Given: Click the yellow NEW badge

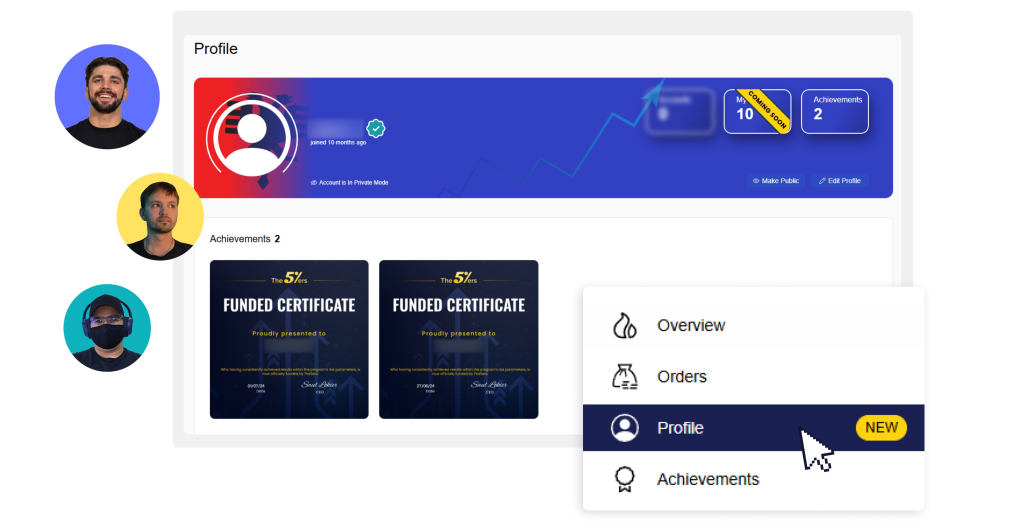Looking at the screenshot, I should [881, 428].
